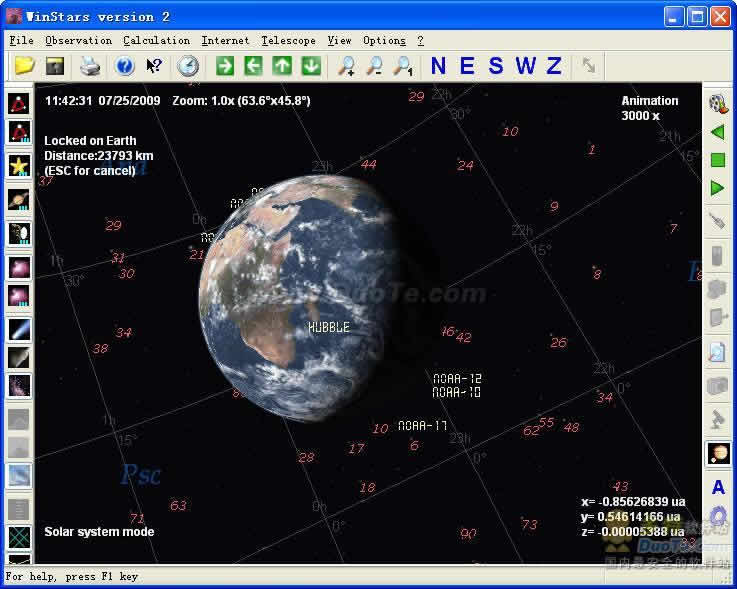The width and height of the screenshot is (737, 589).
Task: Open the Calculation menu
Action: tap(156, 41)
